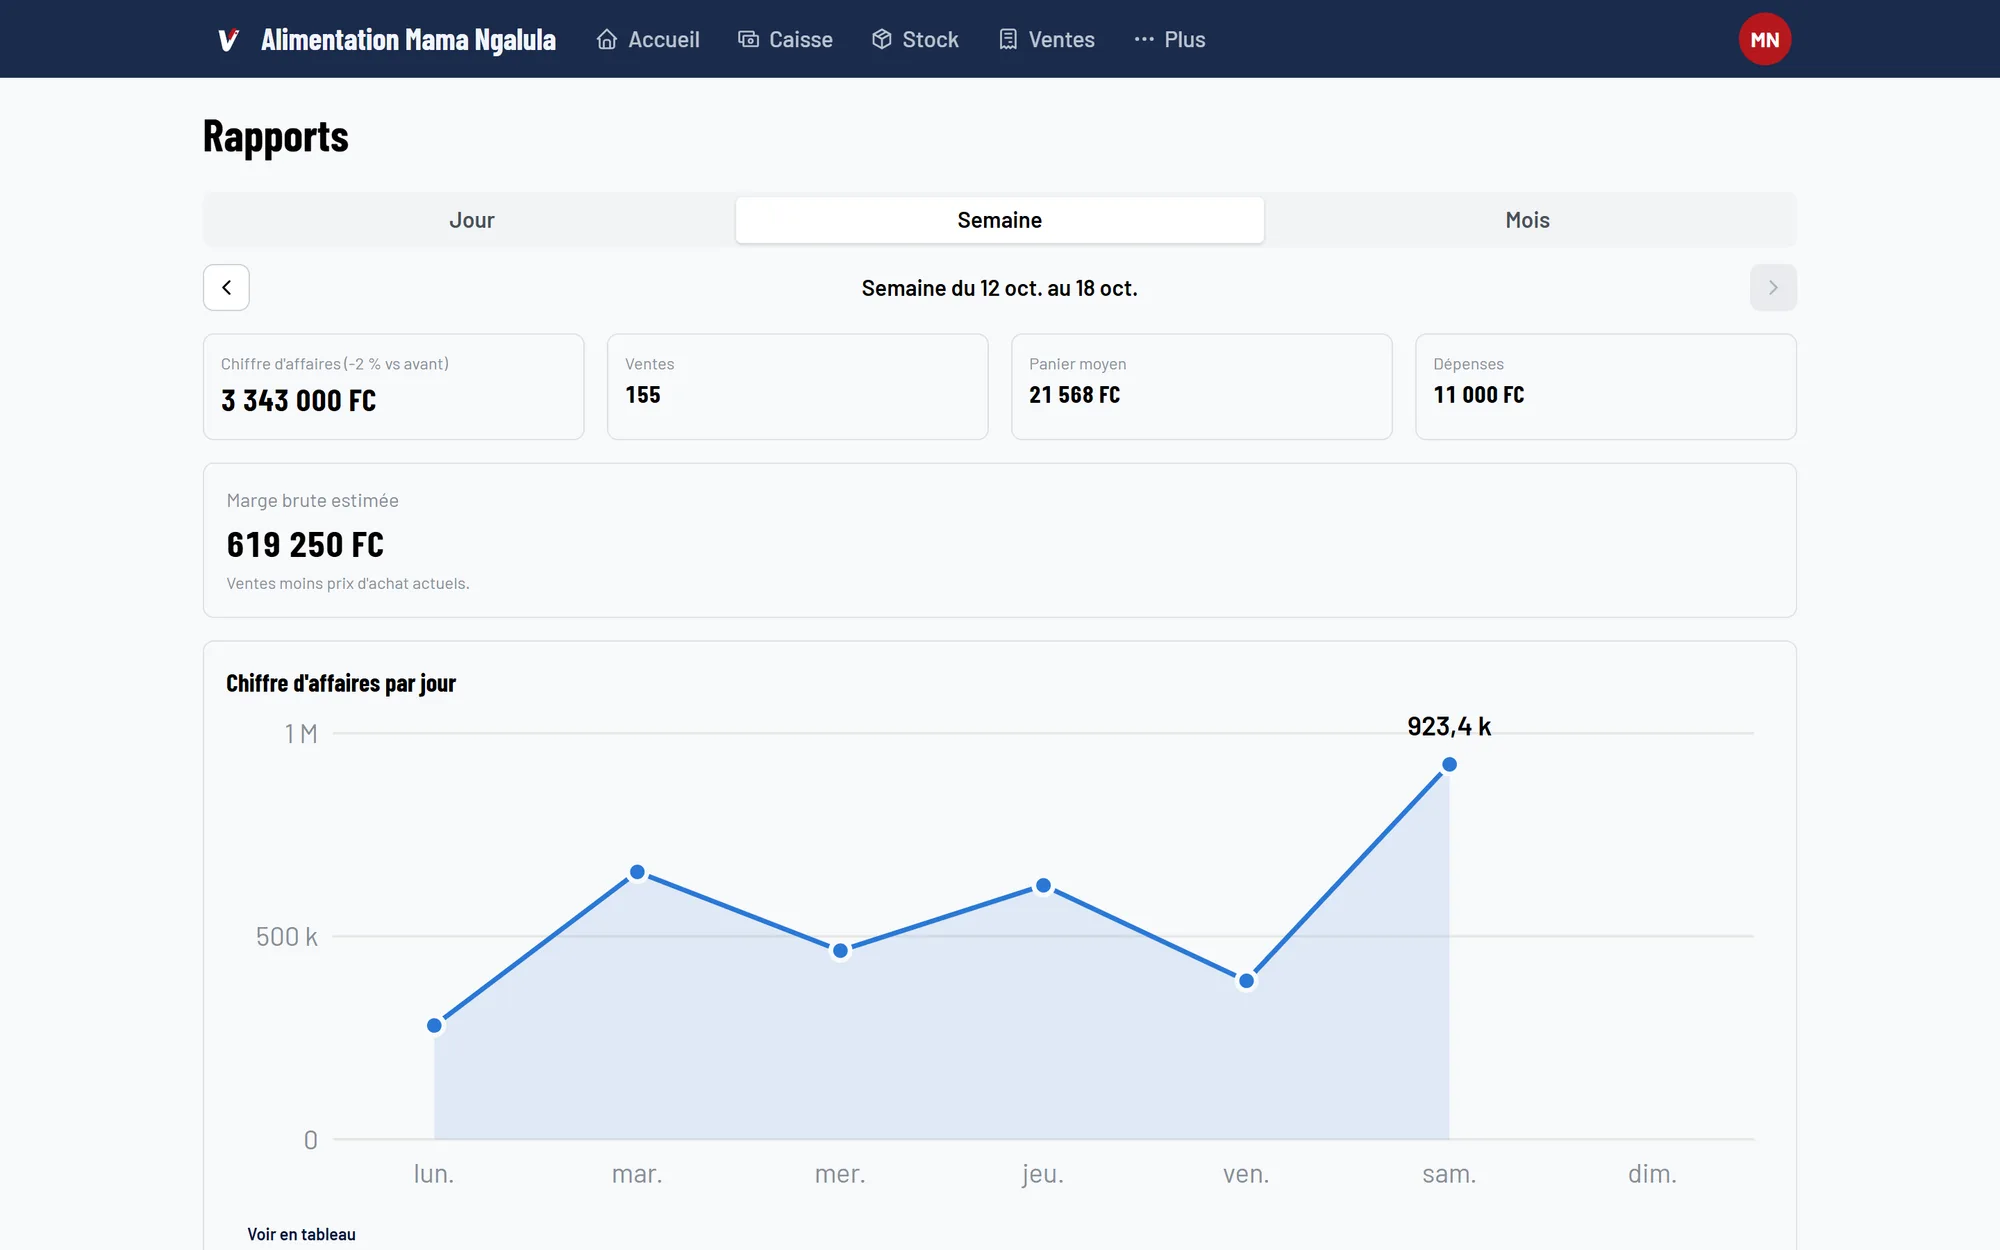The width and height of the screenshot is (2000, 1250).
Task: Click the Dépenses 11 000 FC value
Action: (1479, 395)
